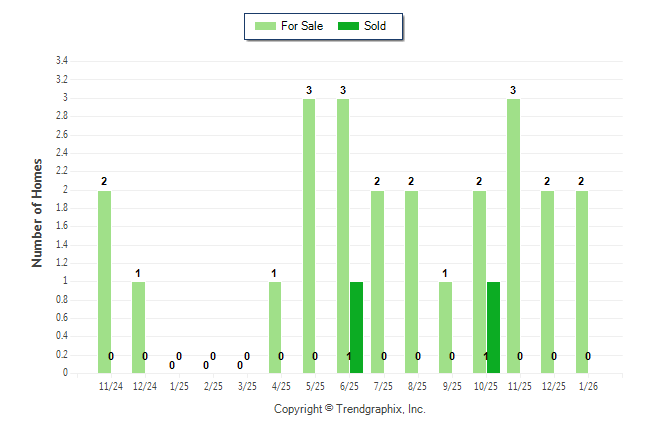
Task: Click the dark green Sold legend swatch
Action: 349,26
